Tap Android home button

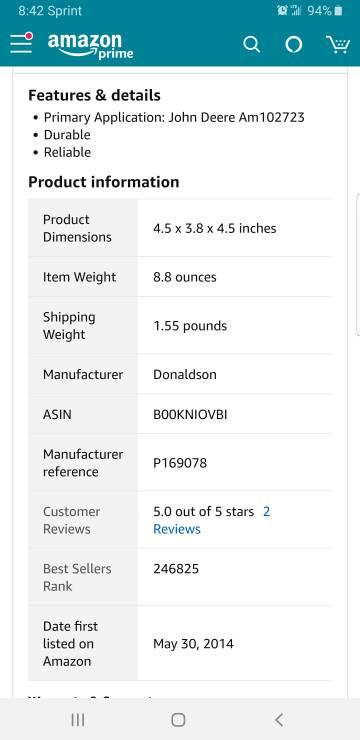tap(178, 720)
